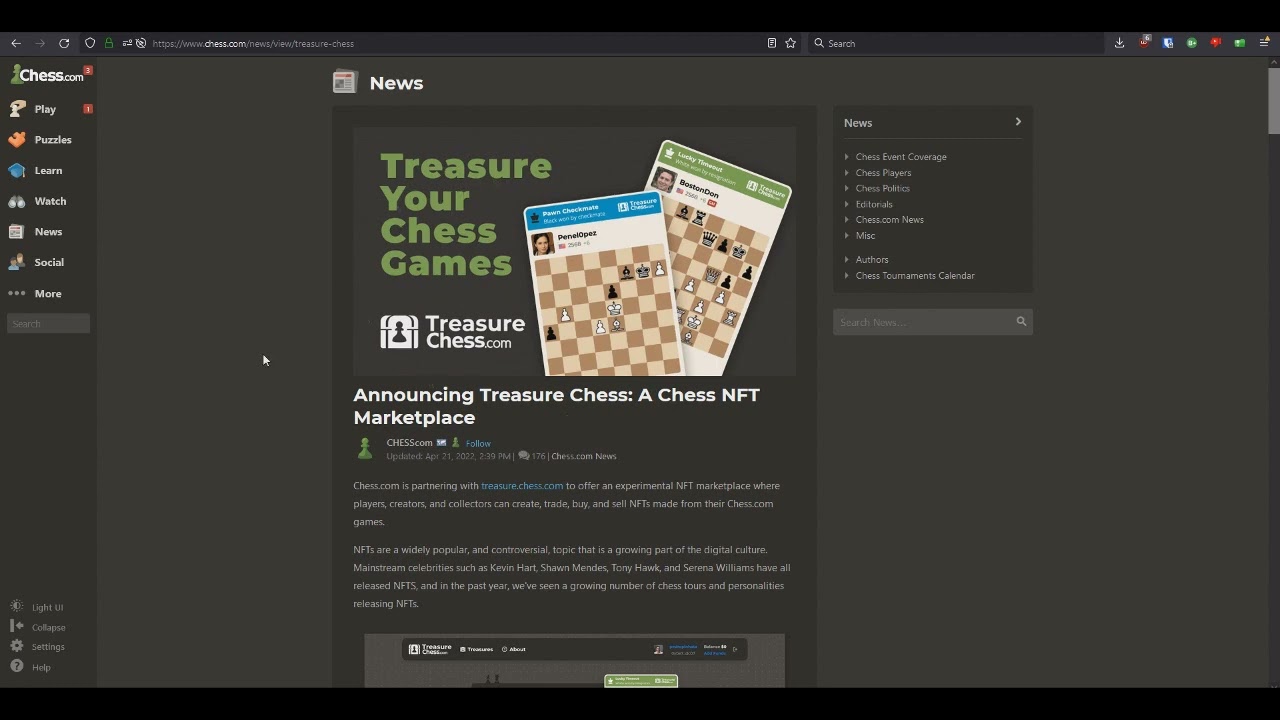Click the page header News newspaper icon
This screenshot has width=1280, height=720.
345,82
